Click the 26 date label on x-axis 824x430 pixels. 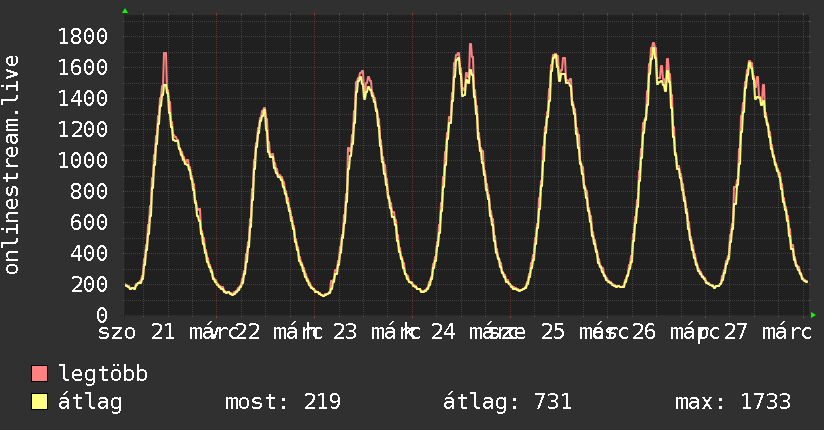point(644,332)
